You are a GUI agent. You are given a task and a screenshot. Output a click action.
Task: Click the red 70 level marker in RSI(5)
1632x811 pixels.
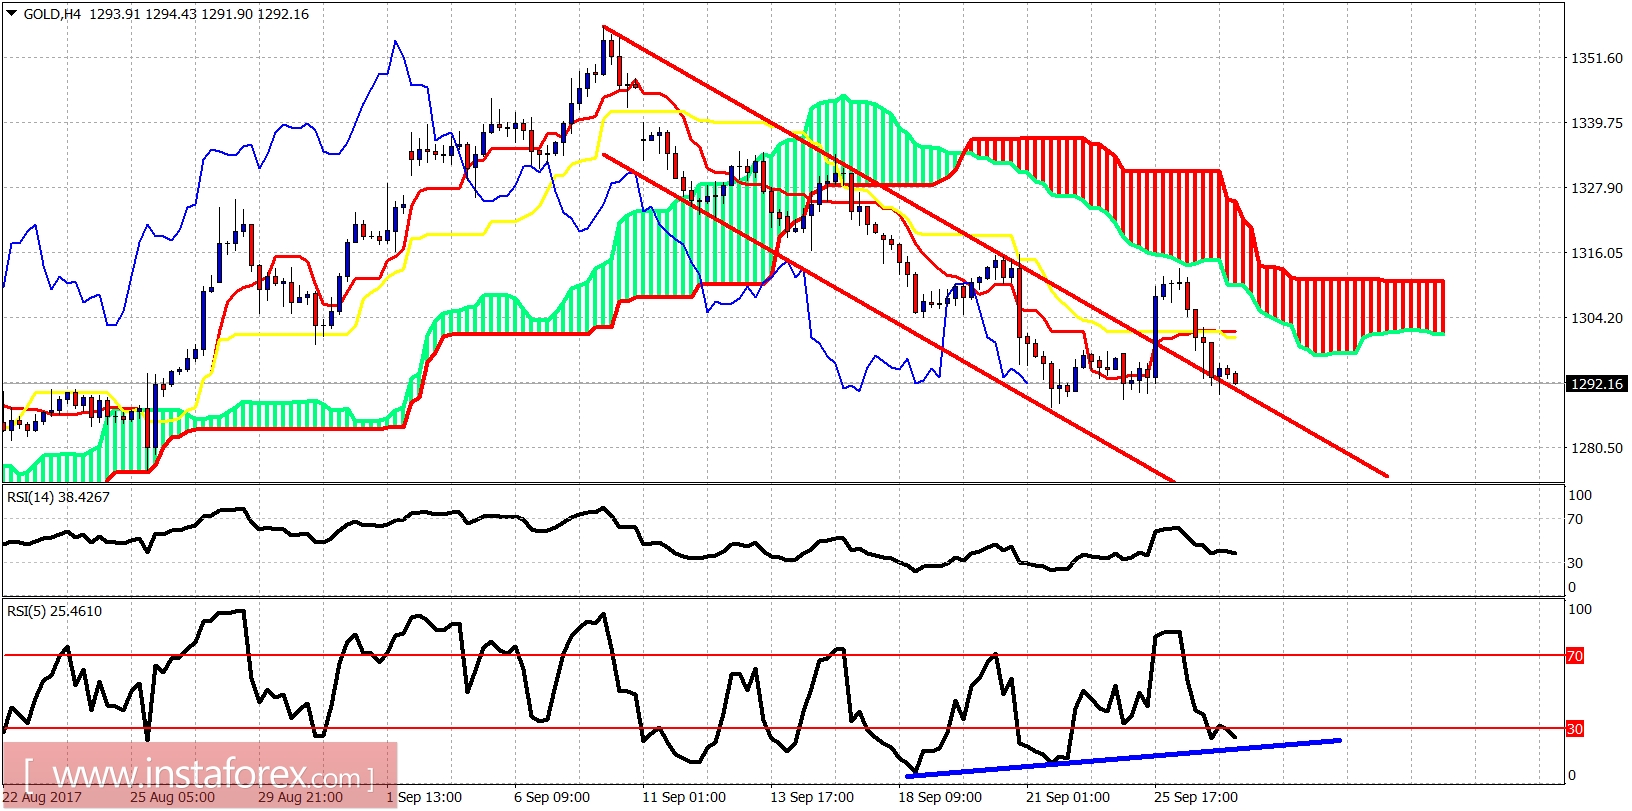(1575, 656)
